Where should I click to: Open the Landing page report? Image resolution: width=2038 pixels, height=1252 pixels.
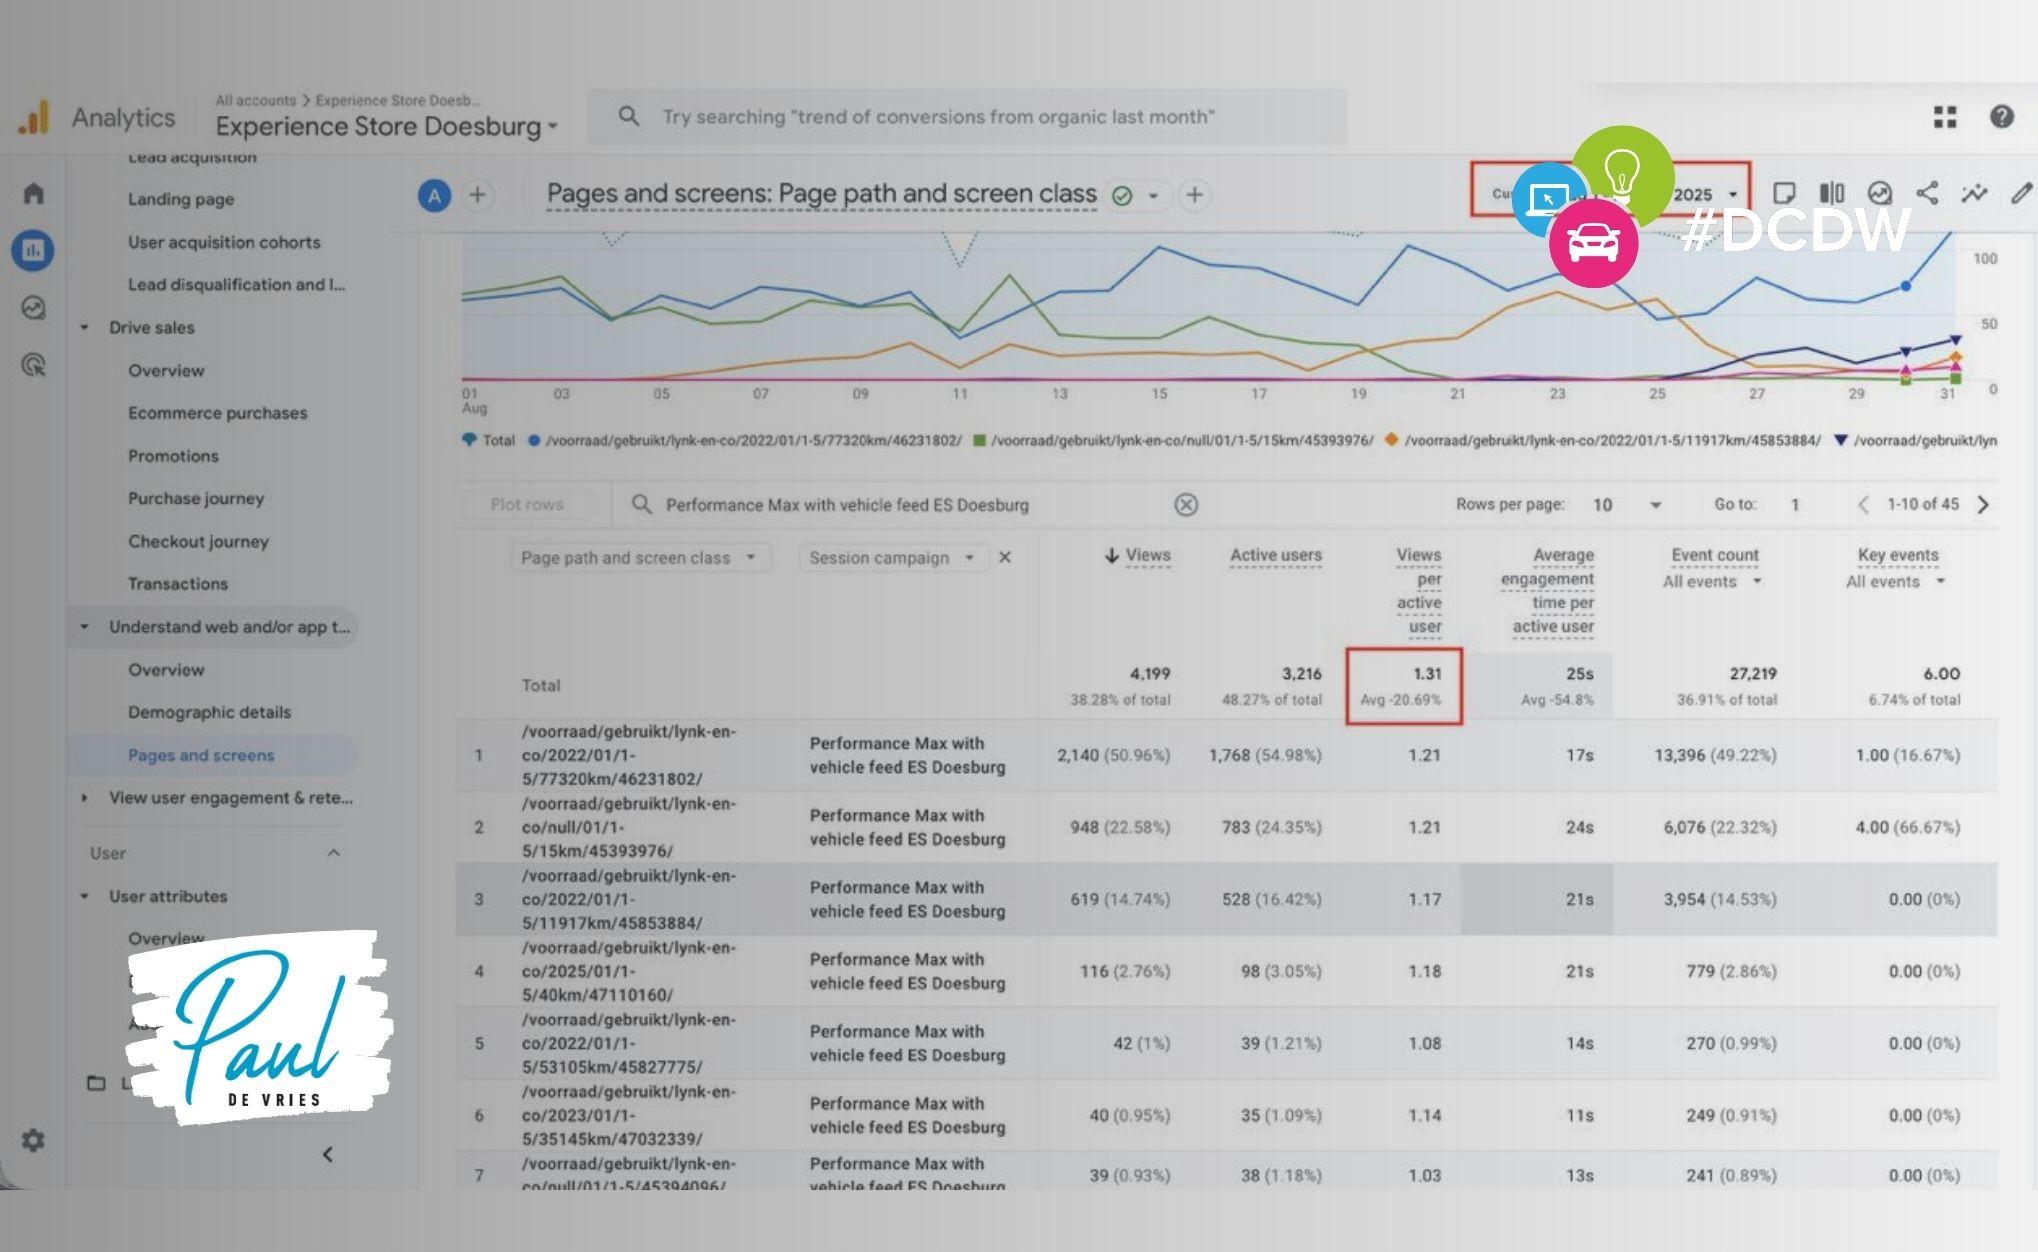click(x=181, y=199)
